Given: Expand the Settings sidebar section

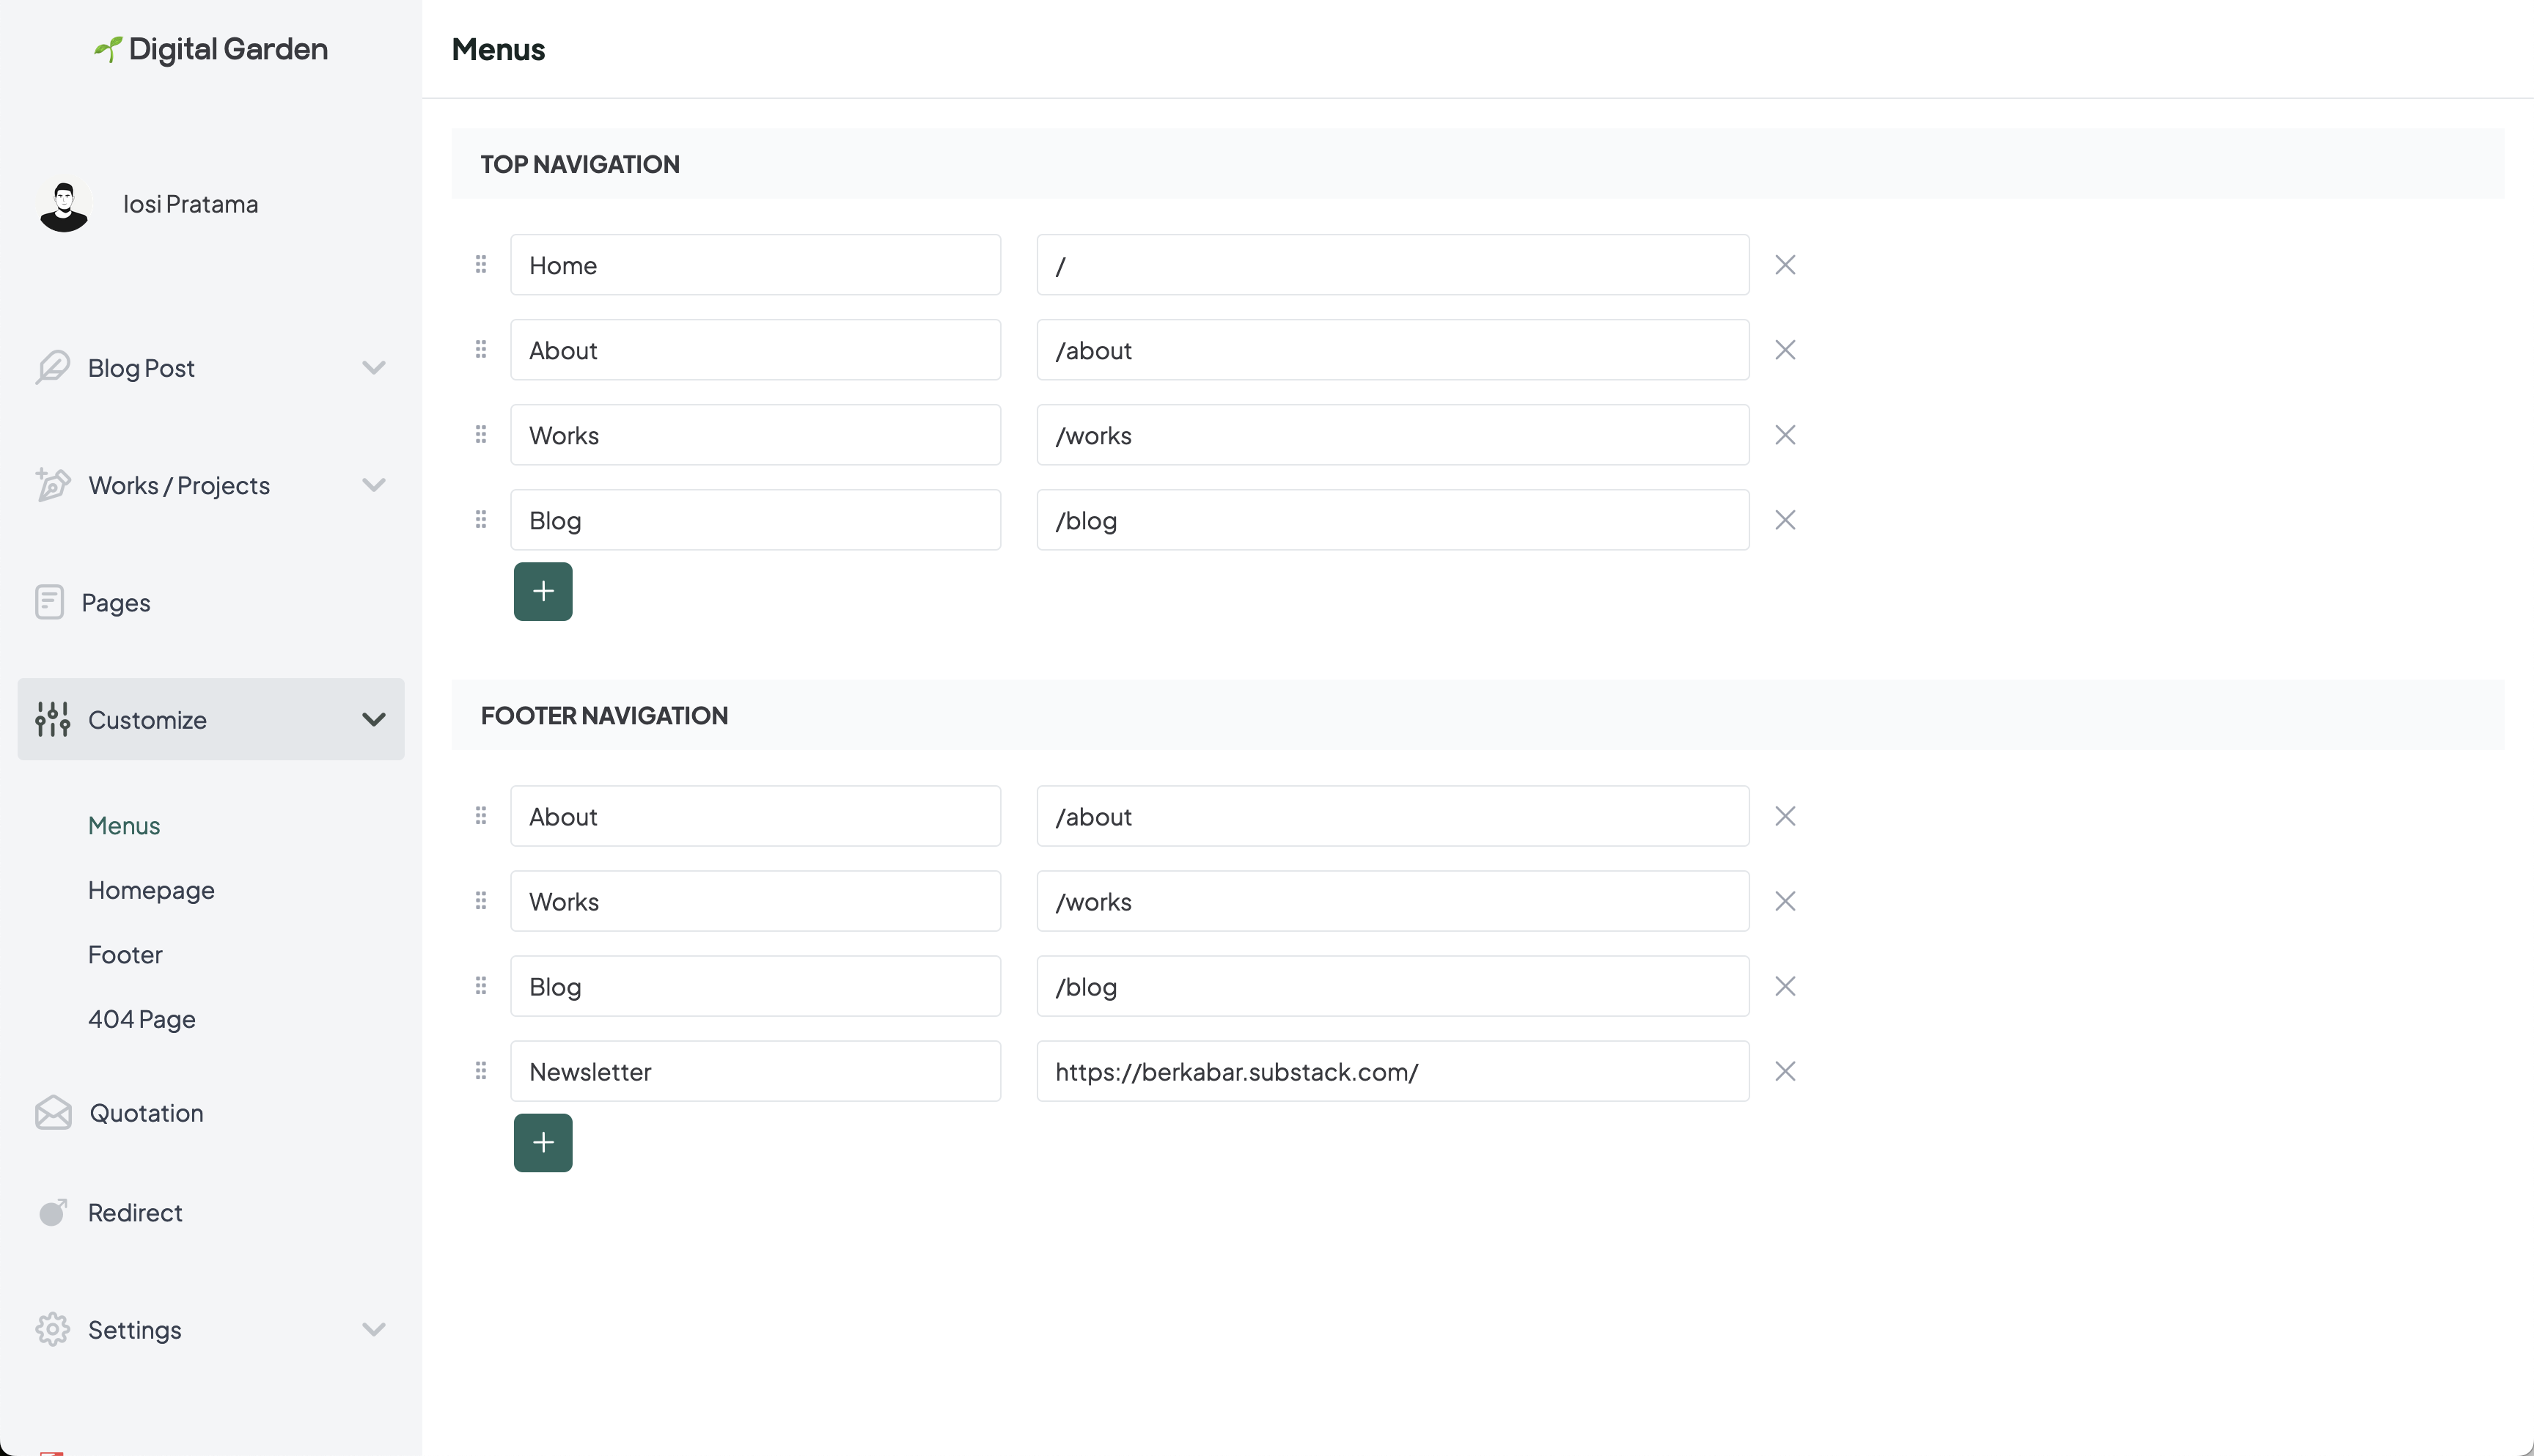Looking at the screenshot, I should pyautogui.click(x=373, y=1329).
